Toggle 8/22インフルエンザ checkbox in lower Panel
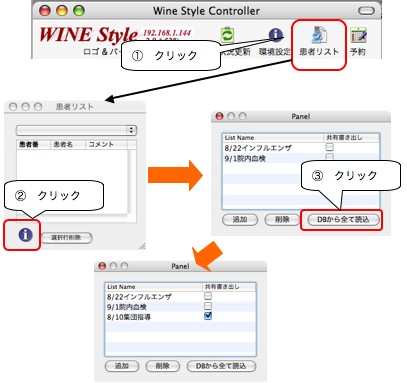 coord(208,296)
